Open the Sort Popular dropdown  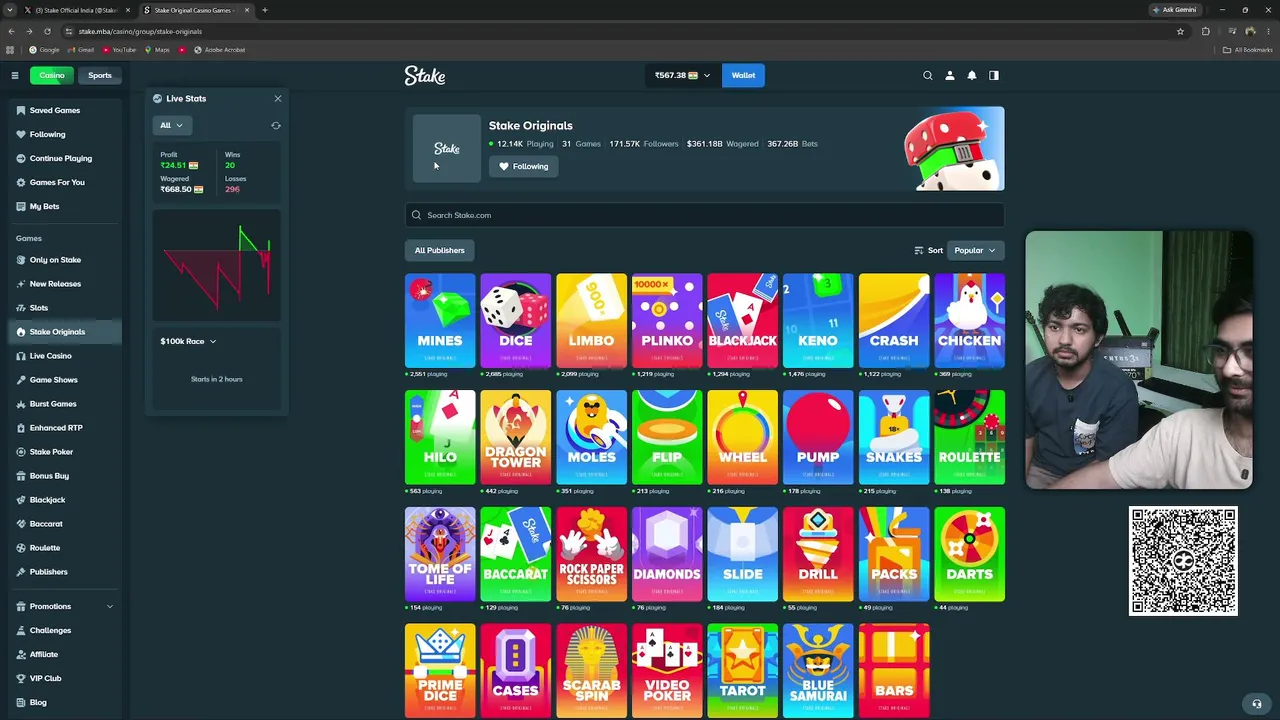[975, 250]
